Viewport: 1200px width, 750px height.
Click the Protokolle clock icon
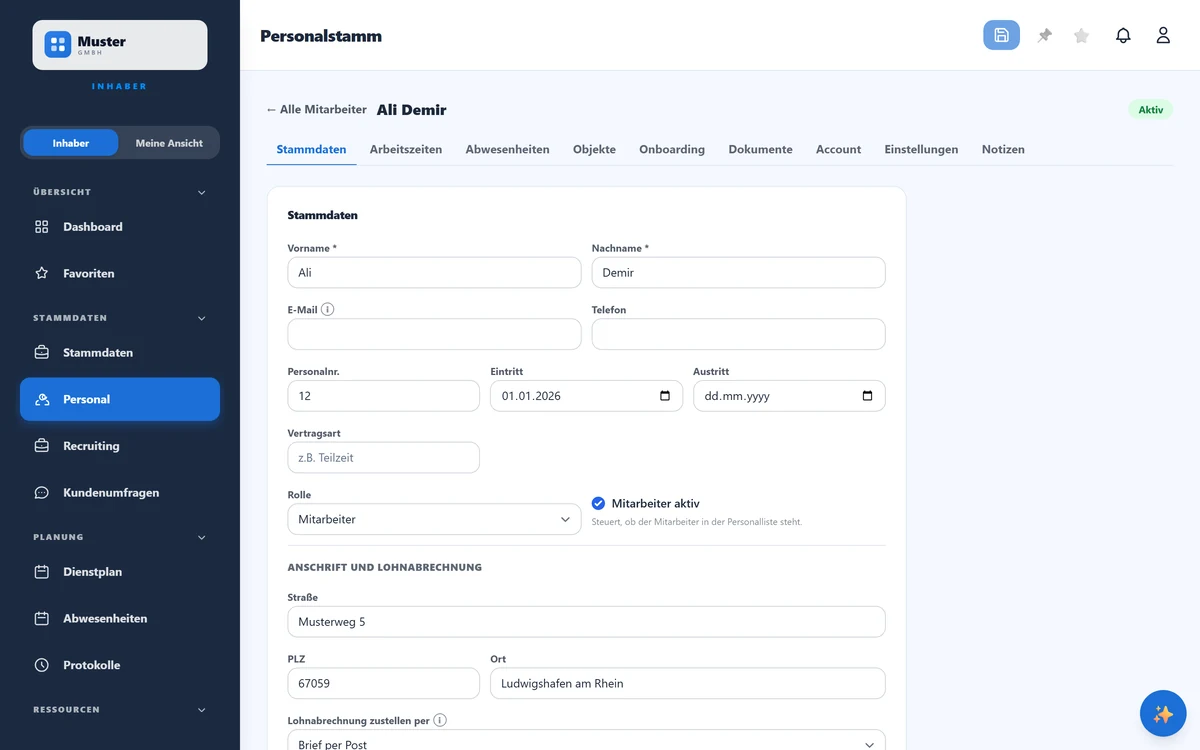pos(42,665)
